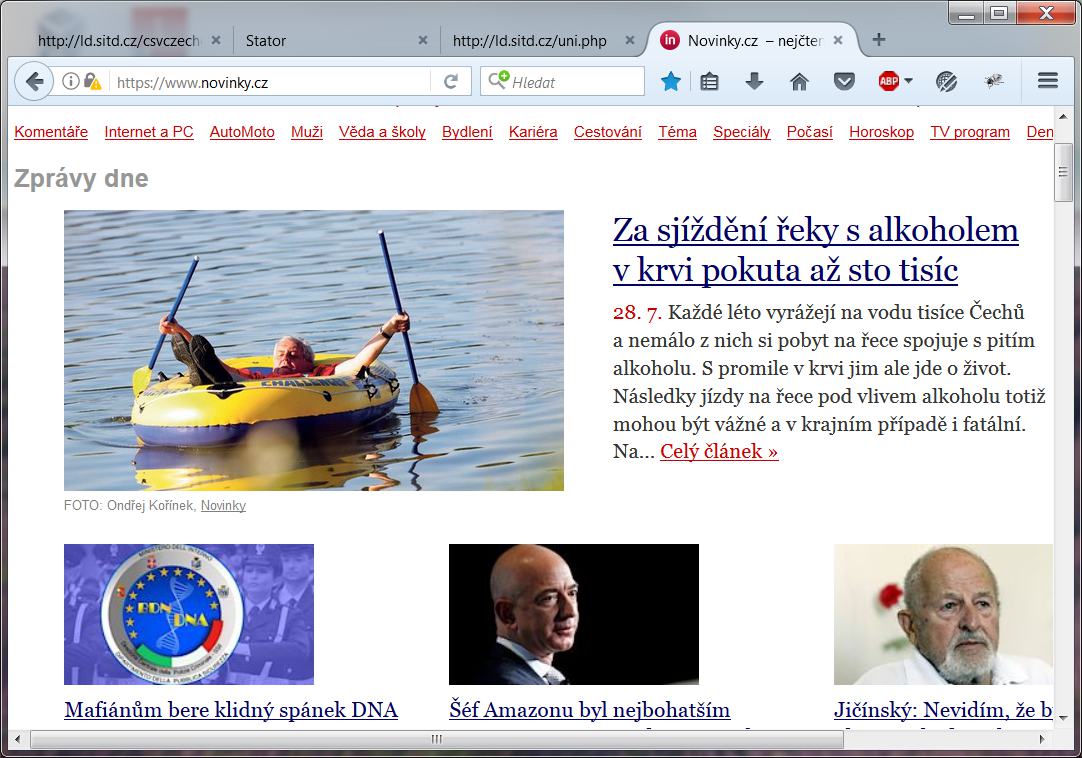
Task: Save the current page to Pocket
Action: 845,81
